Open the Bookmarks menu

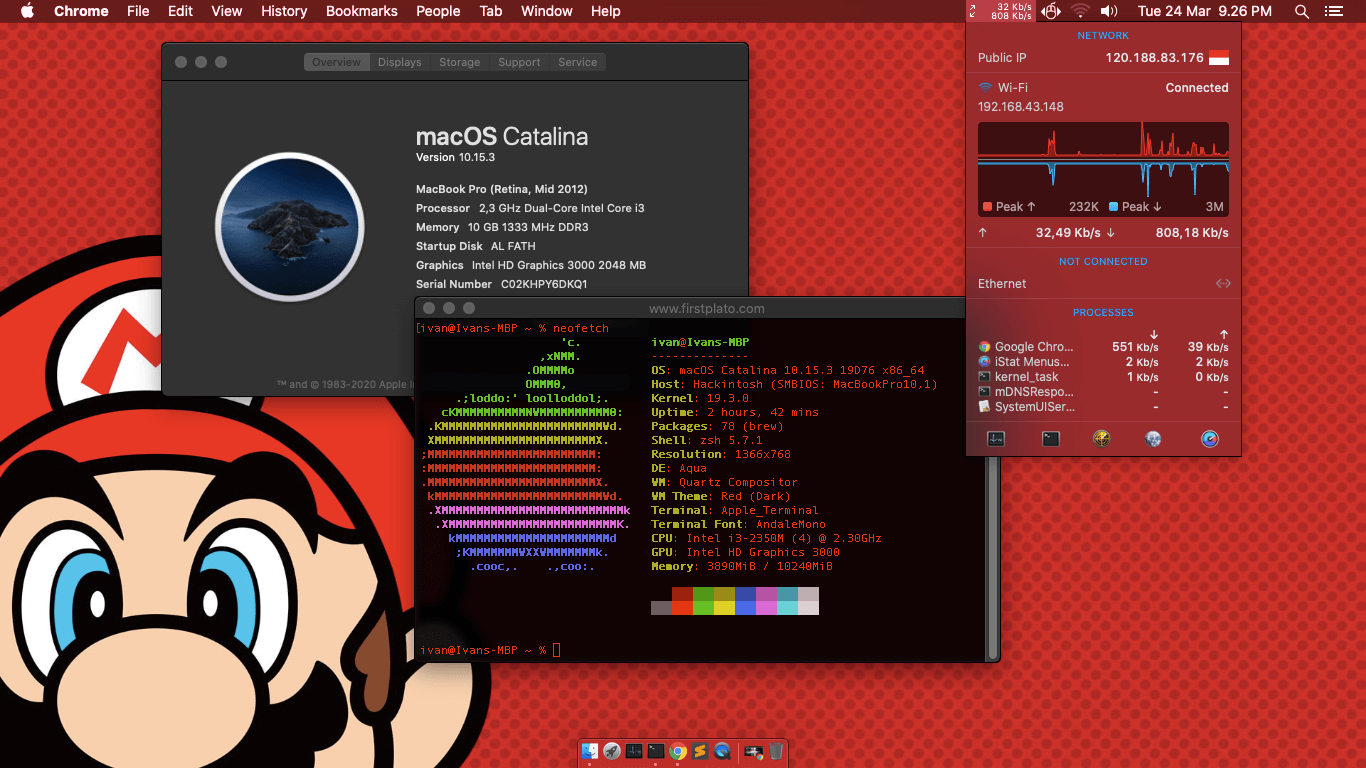coord(362,11)
